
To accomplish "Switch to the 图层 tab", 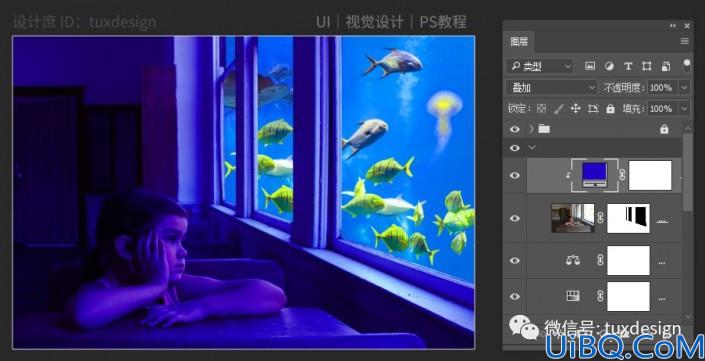I will [x=518, y=42].
